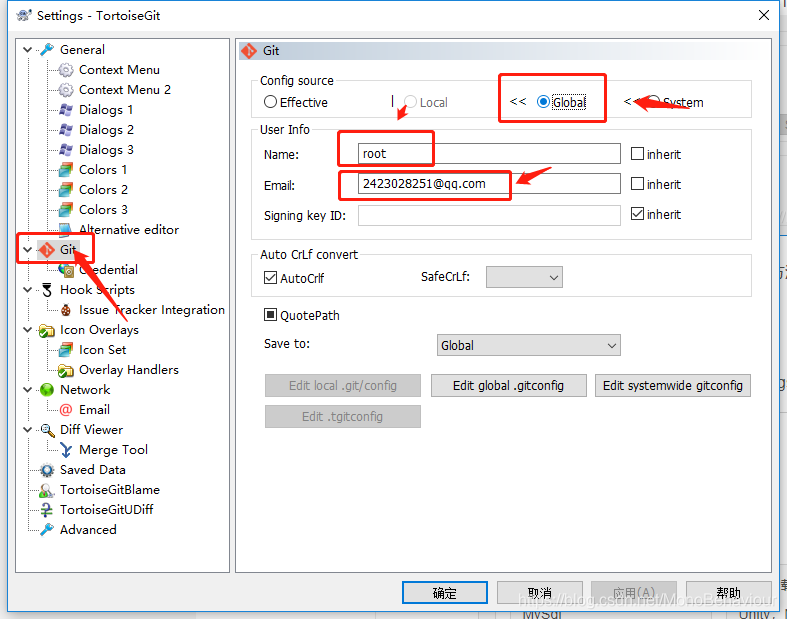Collapse the General tree node
This screenshot has height=619, width=787.
[28, 50]
